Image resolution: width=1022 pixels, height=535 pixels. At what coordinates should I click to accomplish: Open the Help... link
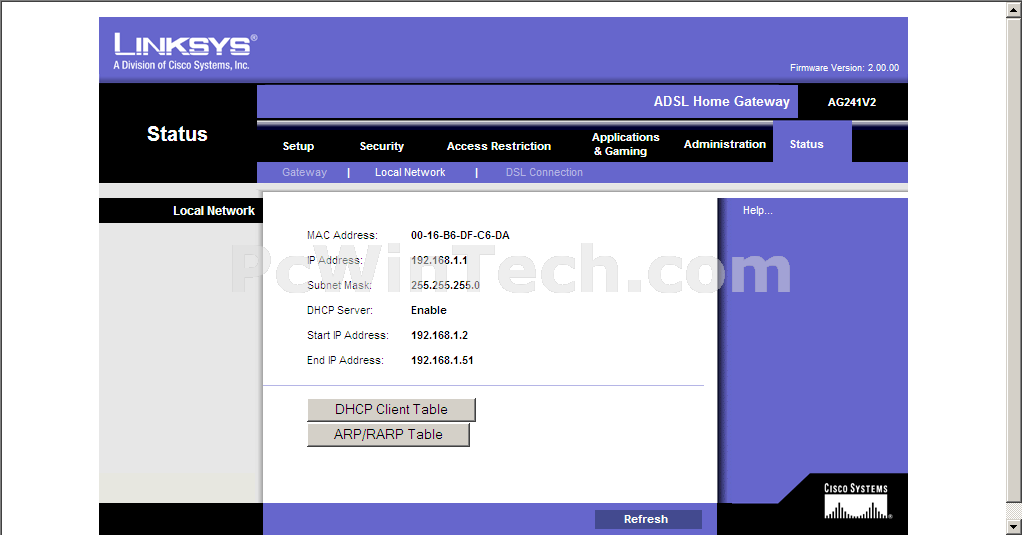[x=757, y=210]
